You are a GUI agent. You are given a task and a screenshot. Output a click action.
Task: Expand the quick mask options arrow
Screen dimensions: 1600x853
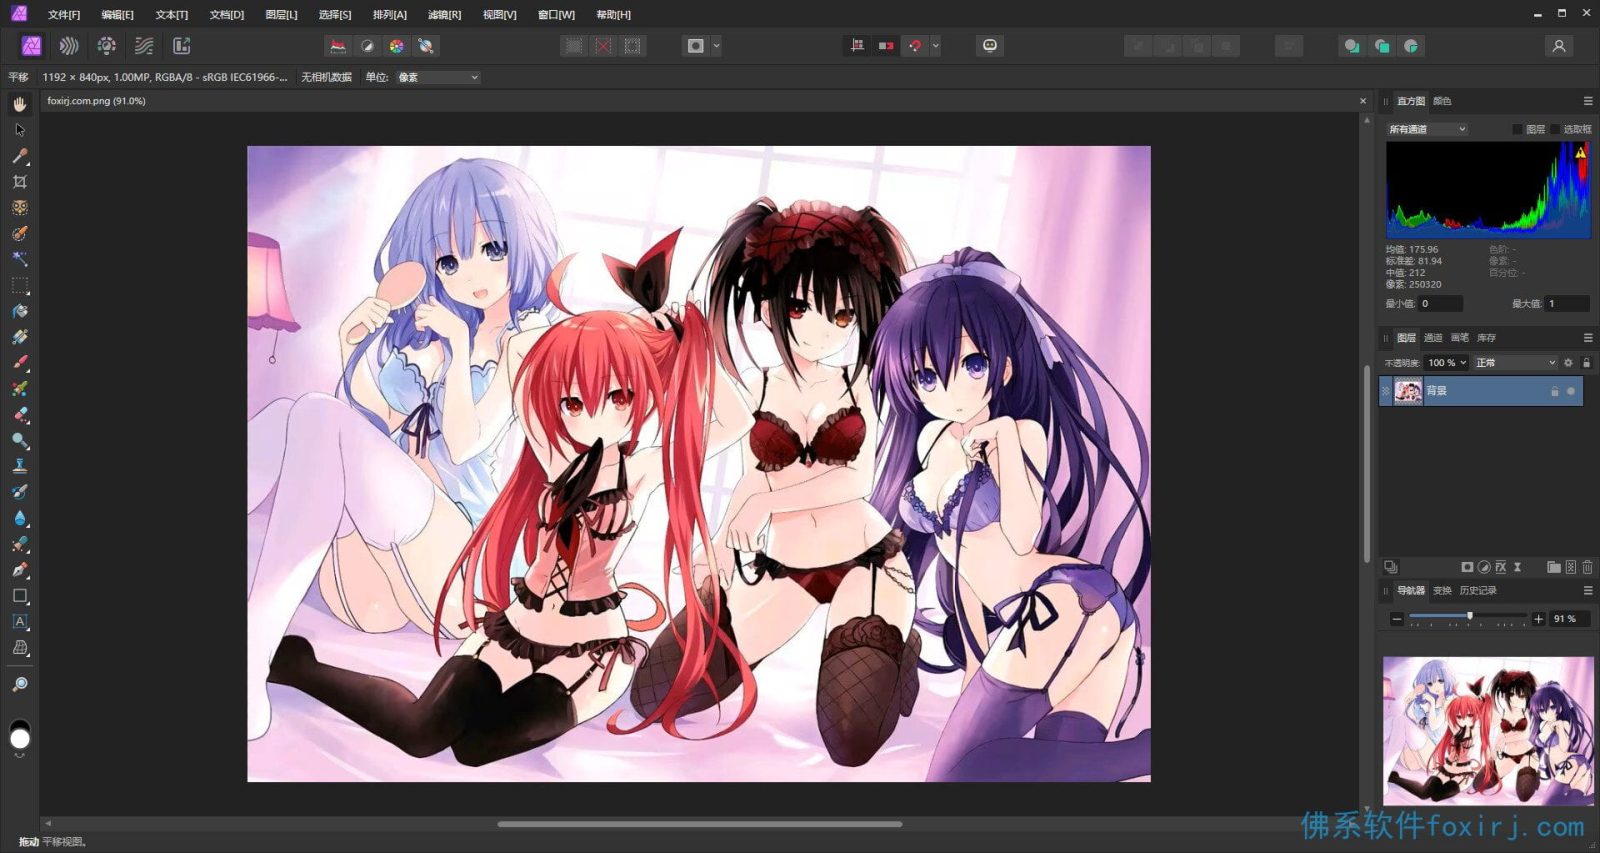coord(716,46)
